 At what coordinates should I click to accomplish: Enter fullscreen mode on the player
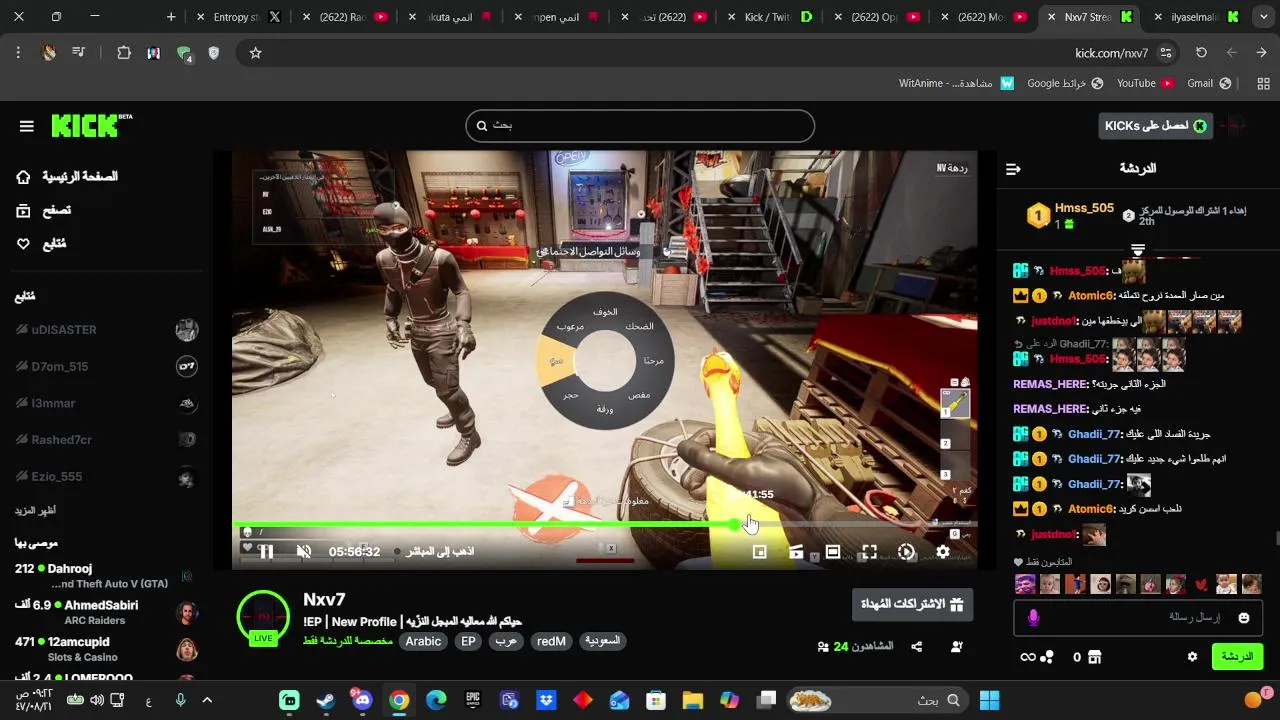tap(869, 552)
